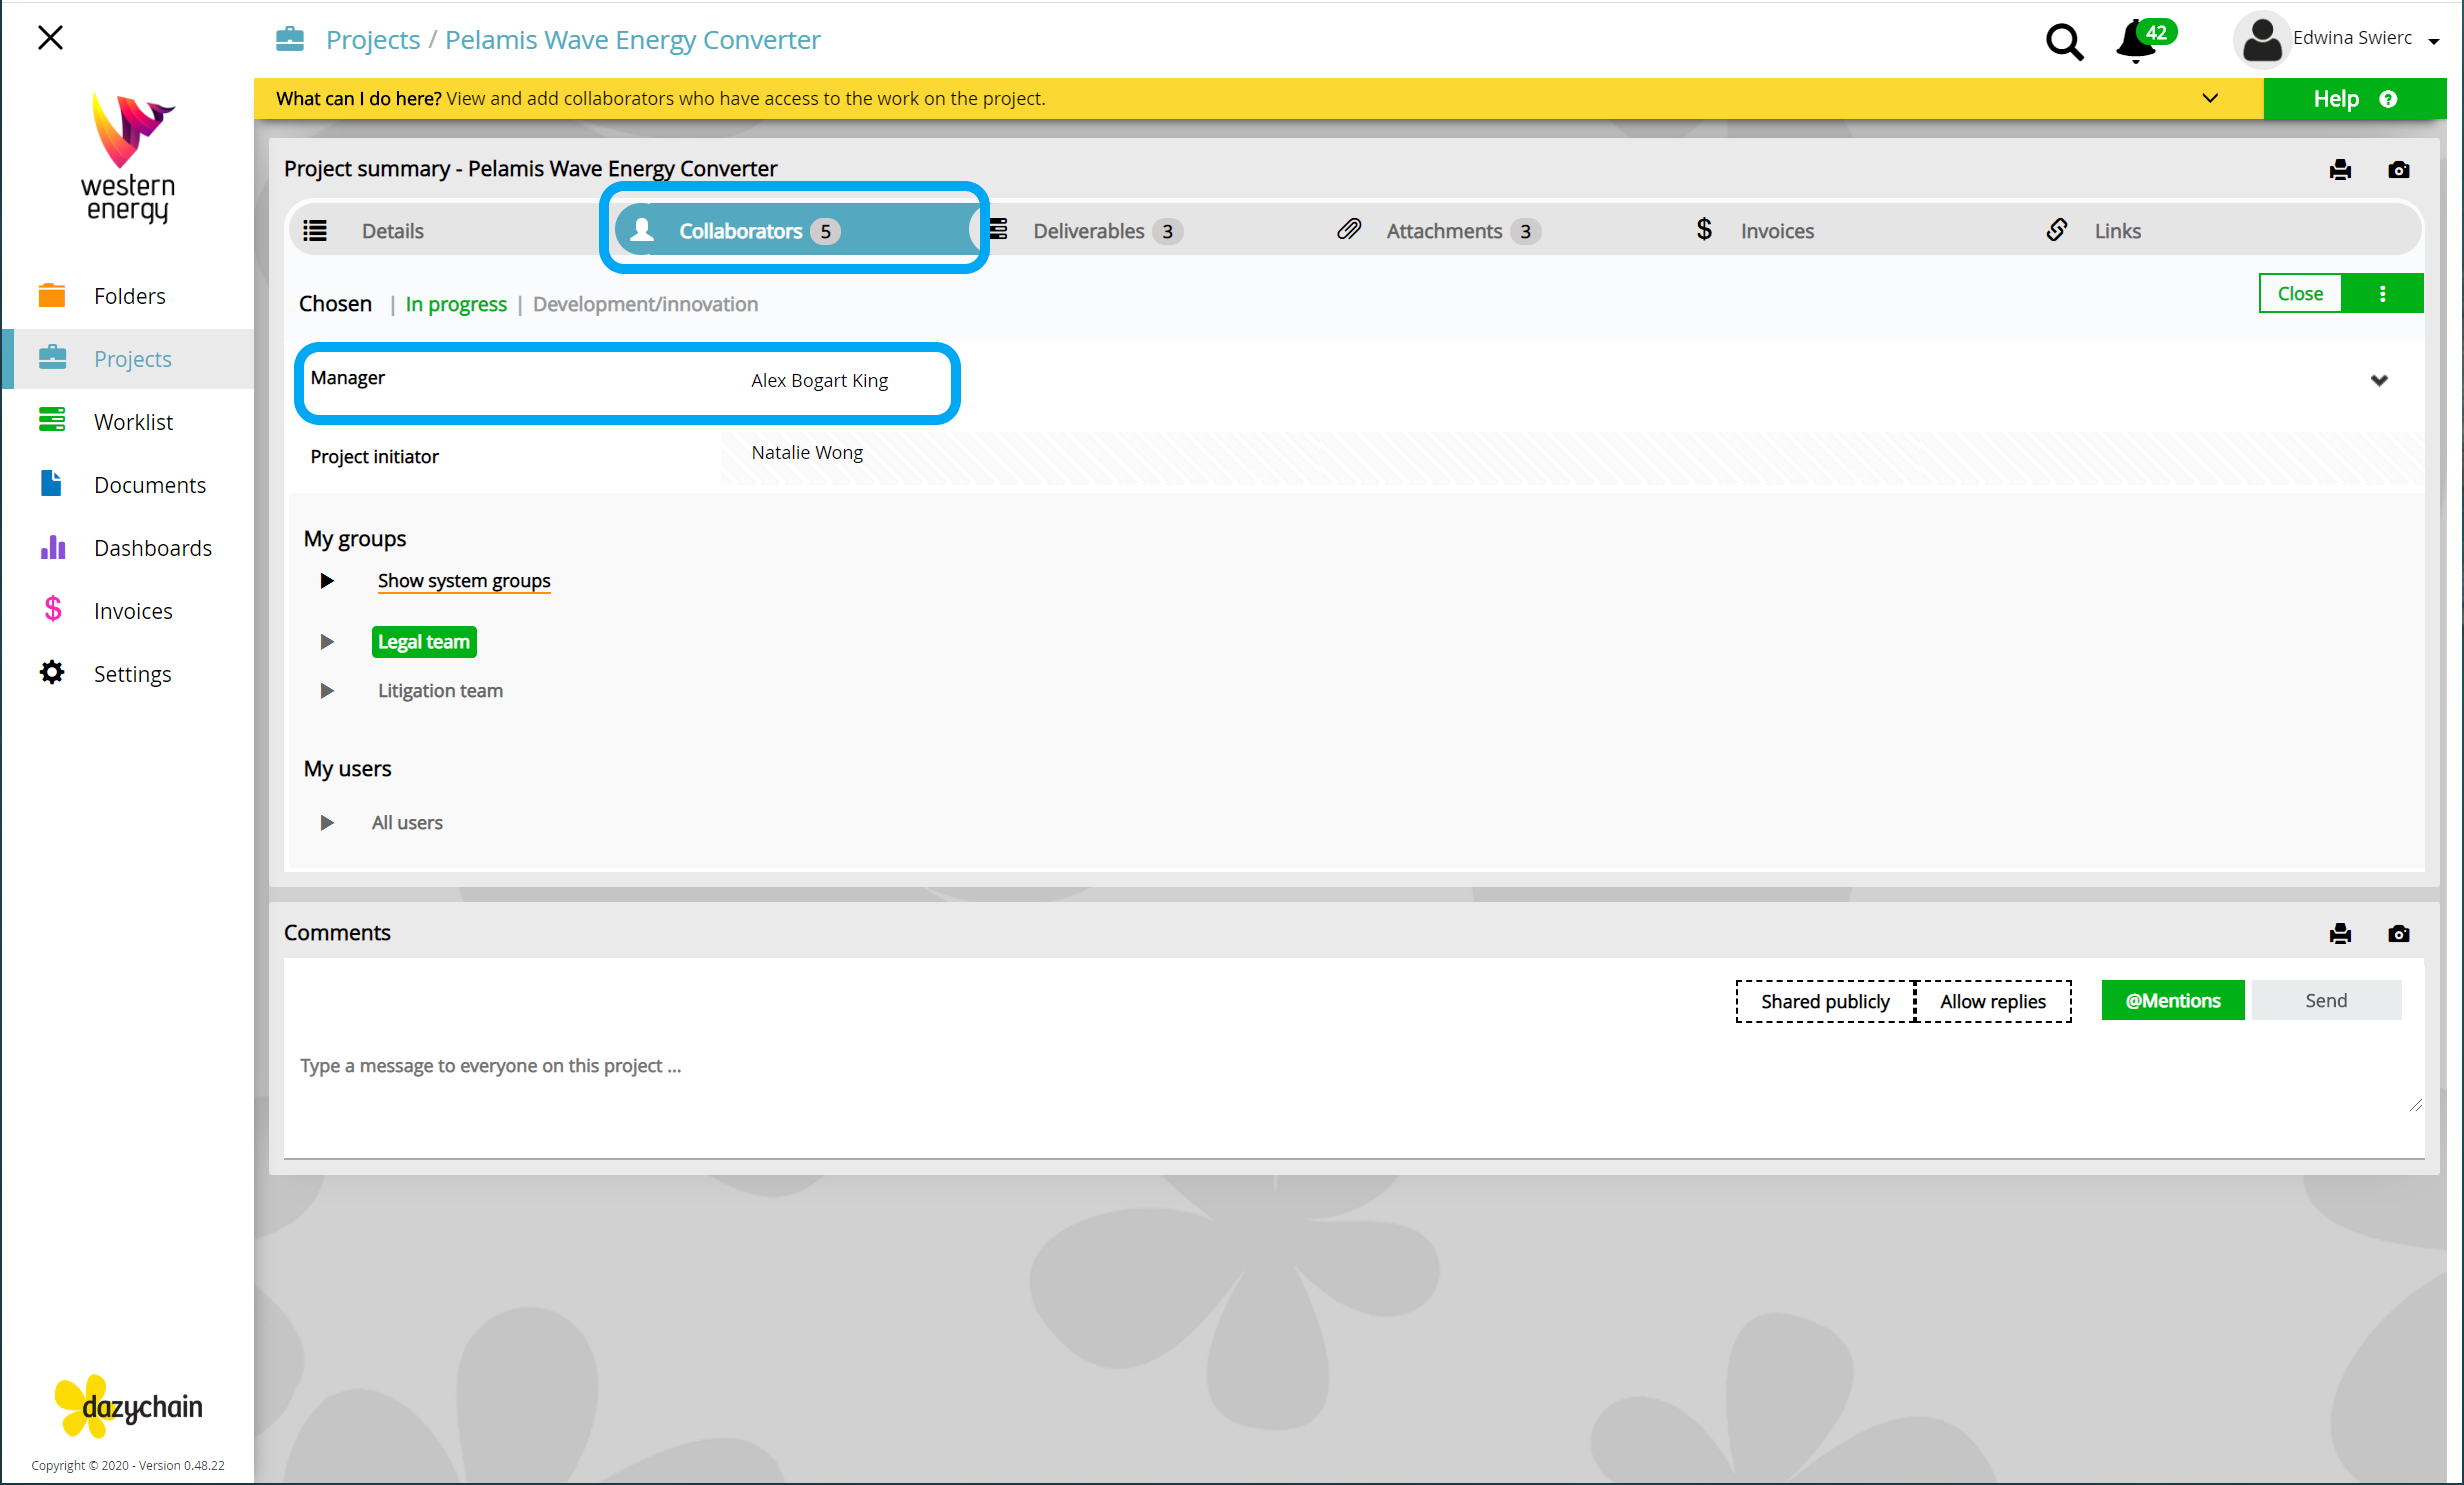Toggle the Allow replies option

[x=1992, y=1001]
